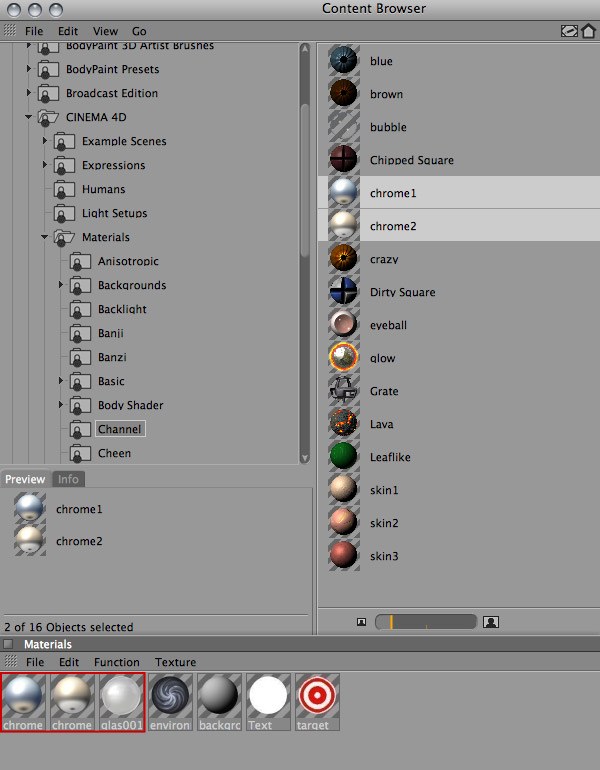Expand the Body Shader folder
600x770 pixels.
[x=60, y=405]
